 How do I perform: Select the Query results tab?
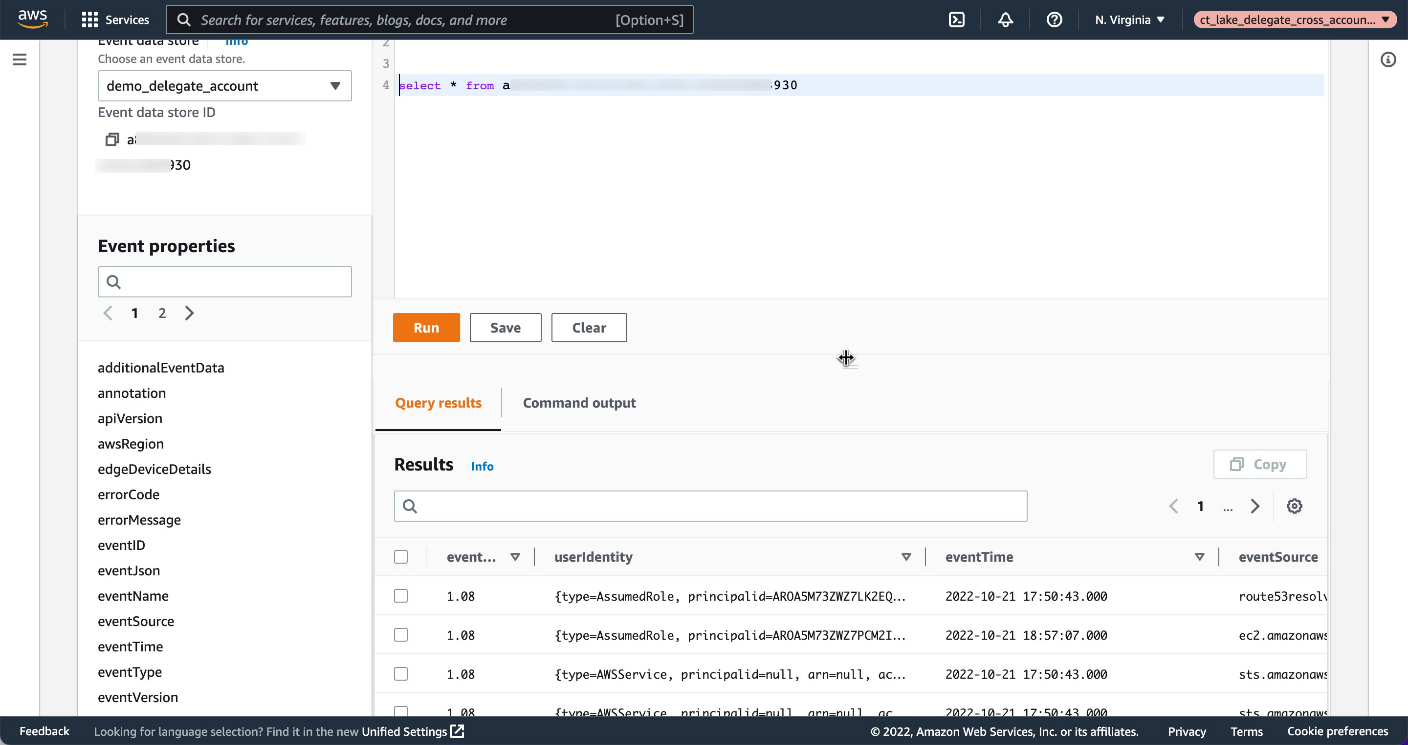click(438, 403)
